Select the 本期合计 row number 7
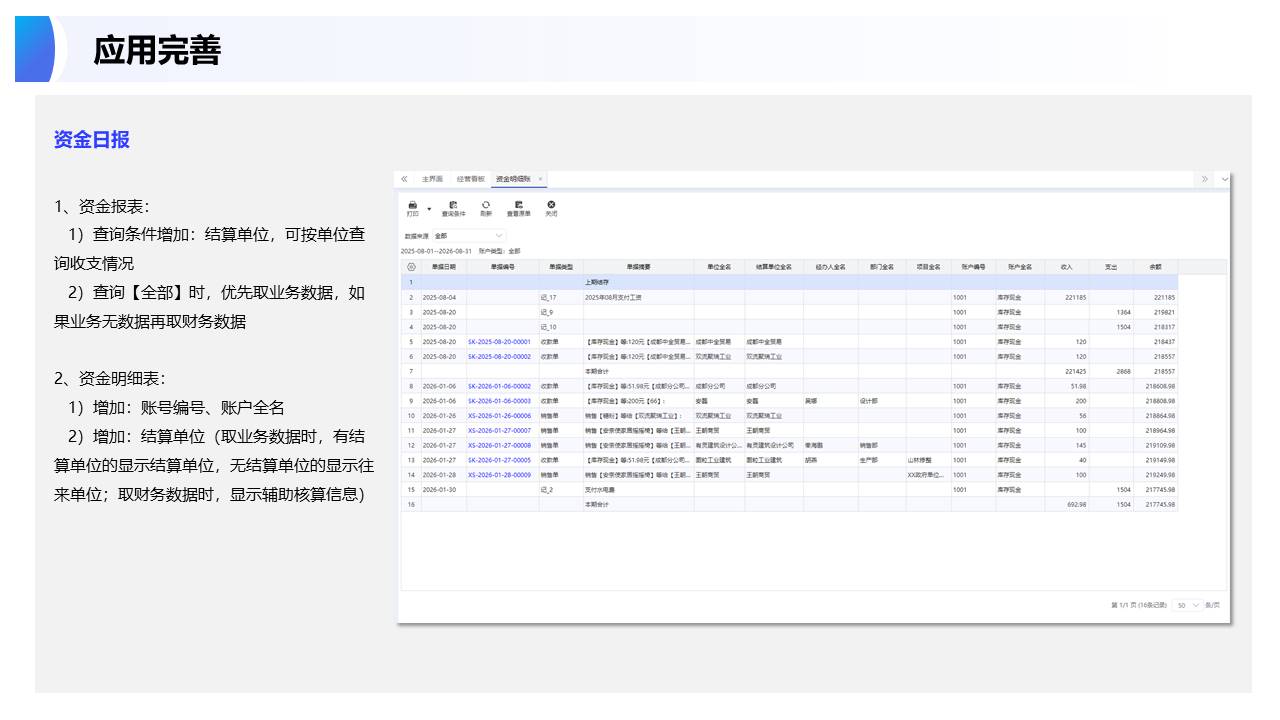 tap(410, 371)
